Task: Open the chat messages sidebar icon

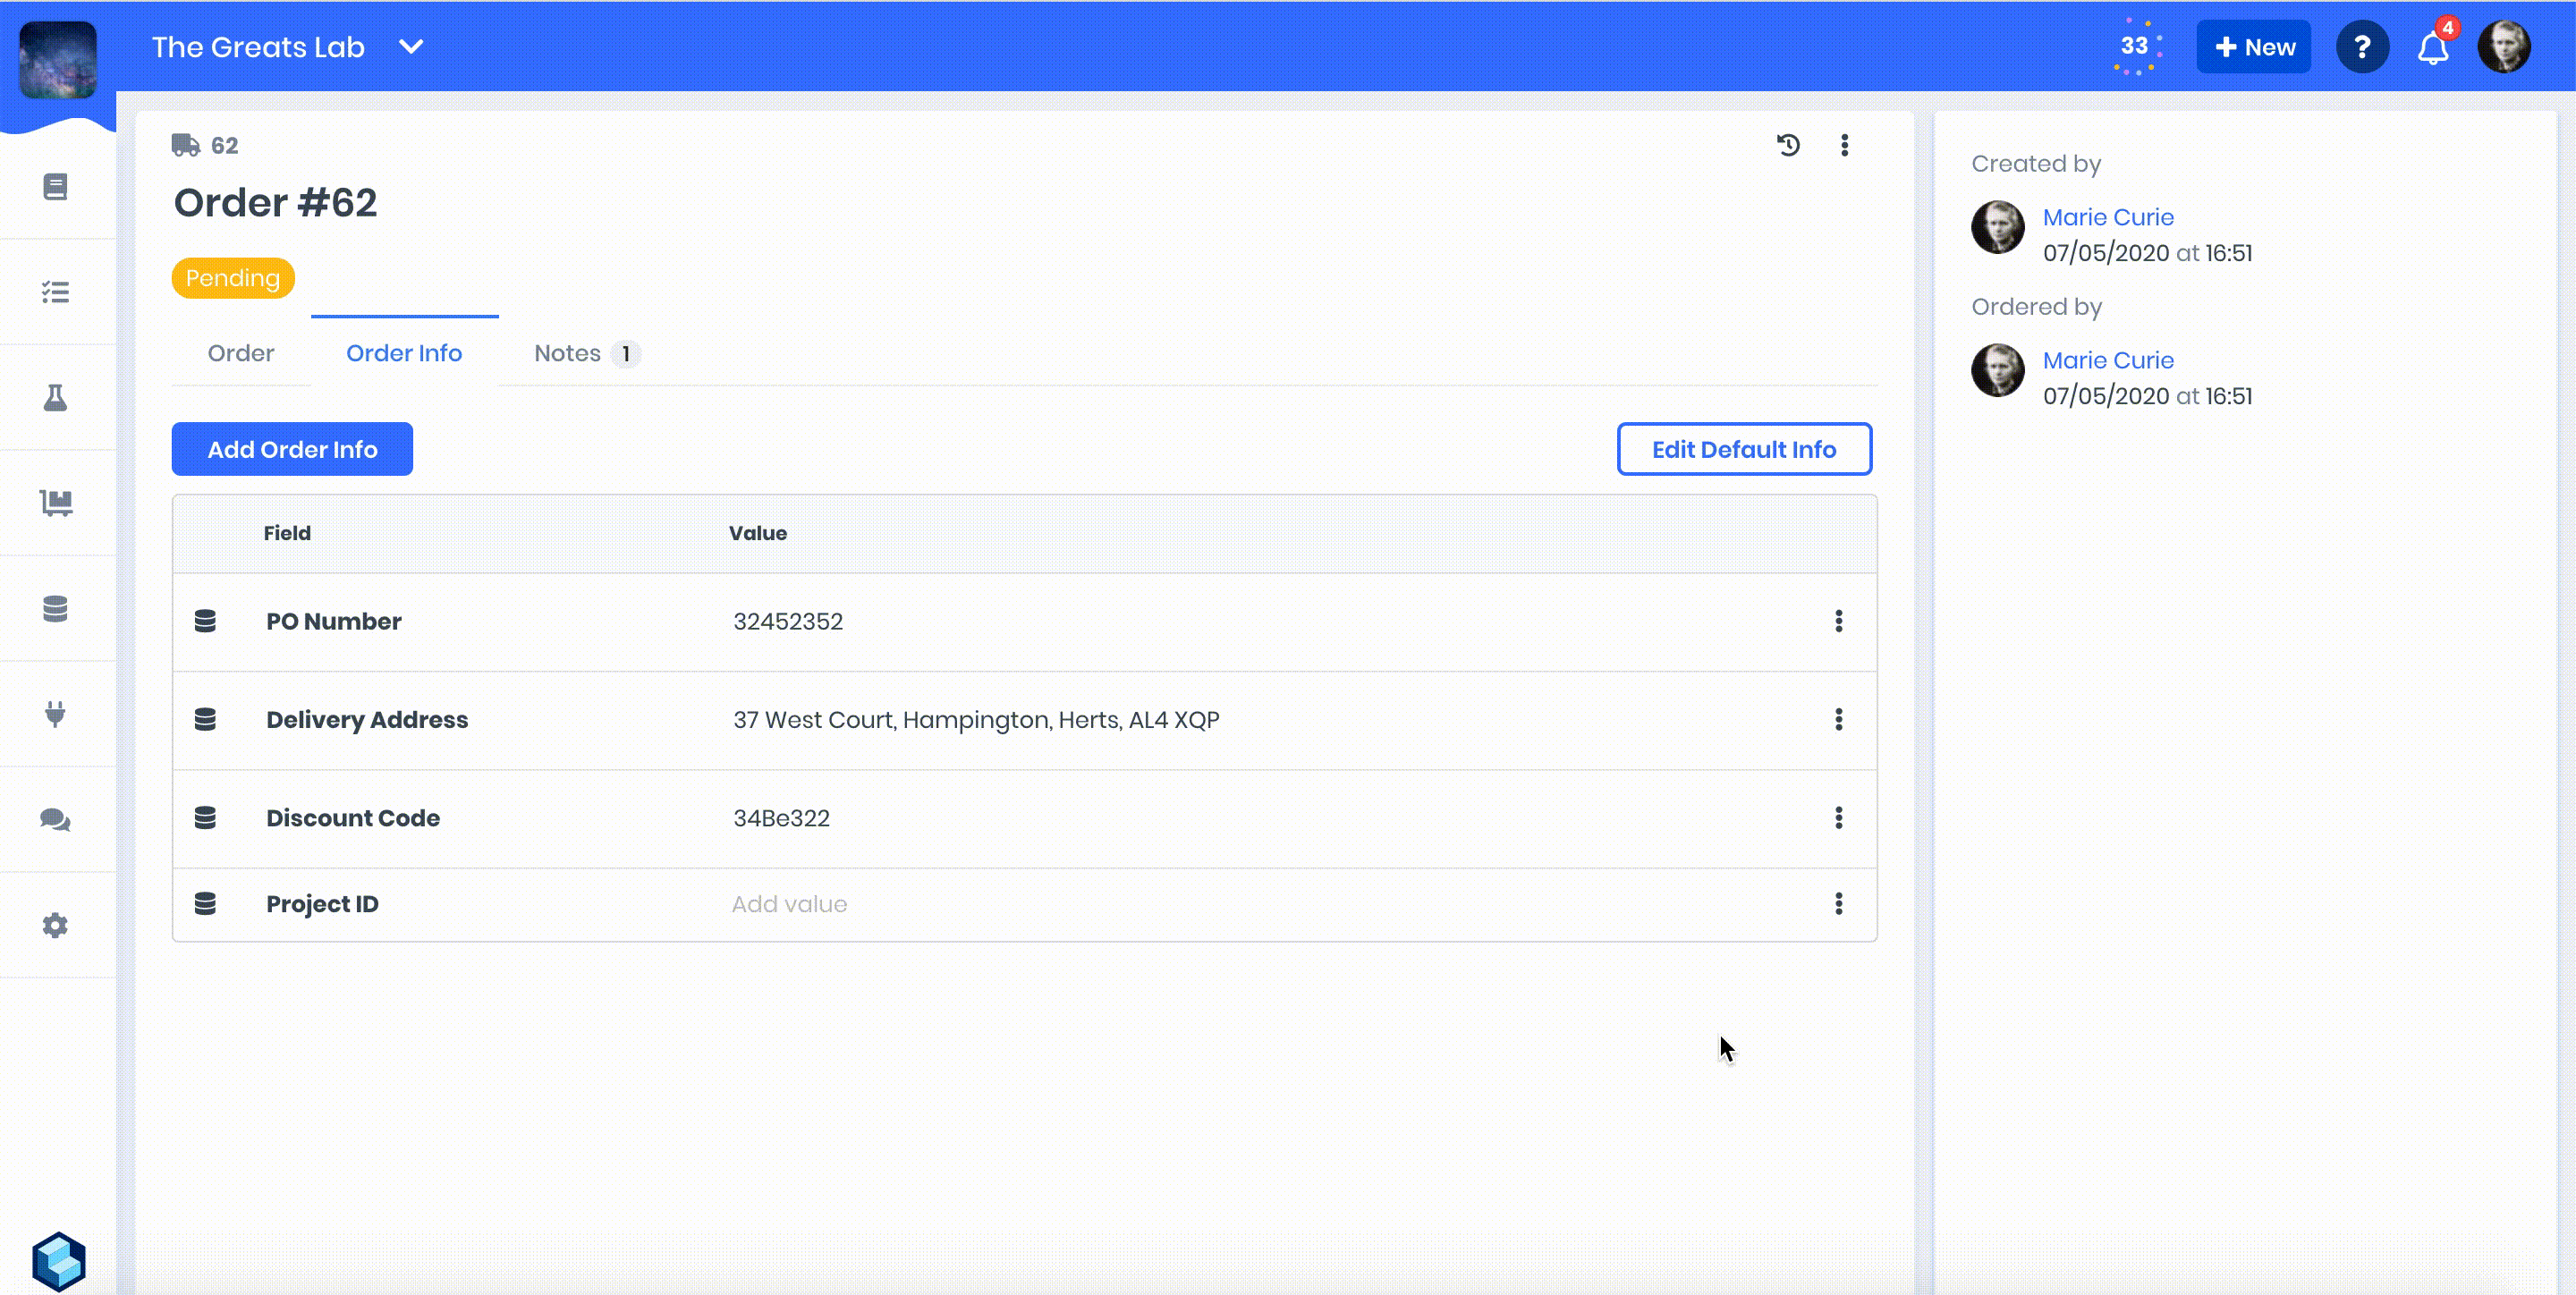Action: pyautogui.click(x=55, y=820)
